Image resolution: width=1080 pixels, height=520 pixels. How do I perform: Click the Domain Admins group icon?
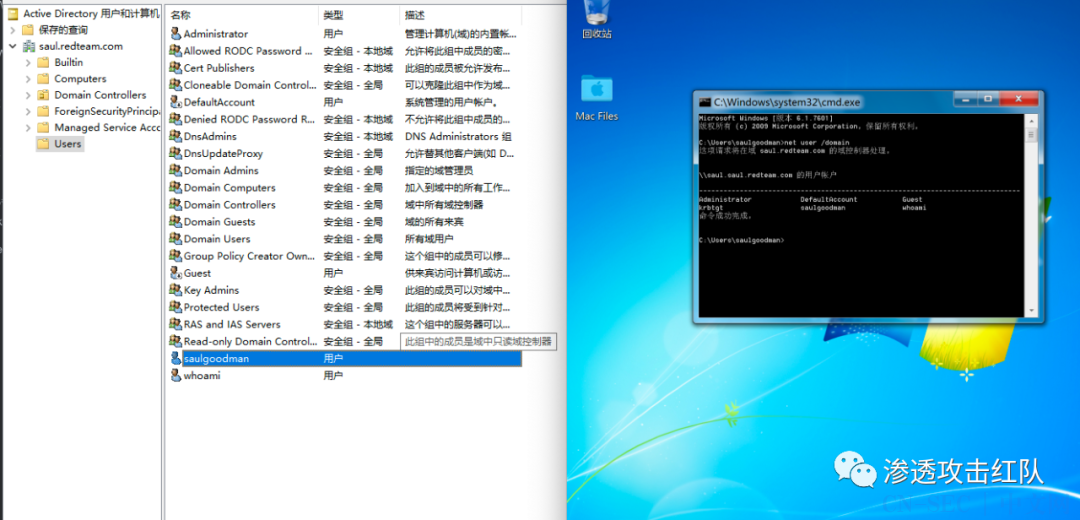pos(176,171)
